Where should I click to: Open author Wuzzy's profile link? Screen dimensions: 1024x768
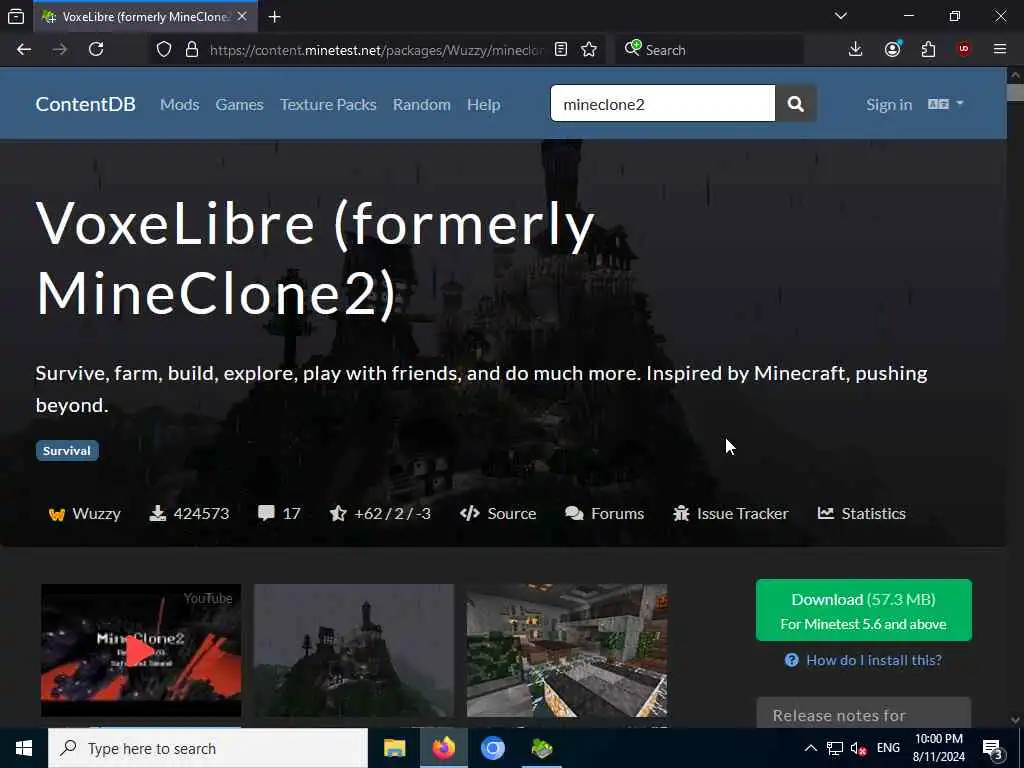tap(85, 513)
